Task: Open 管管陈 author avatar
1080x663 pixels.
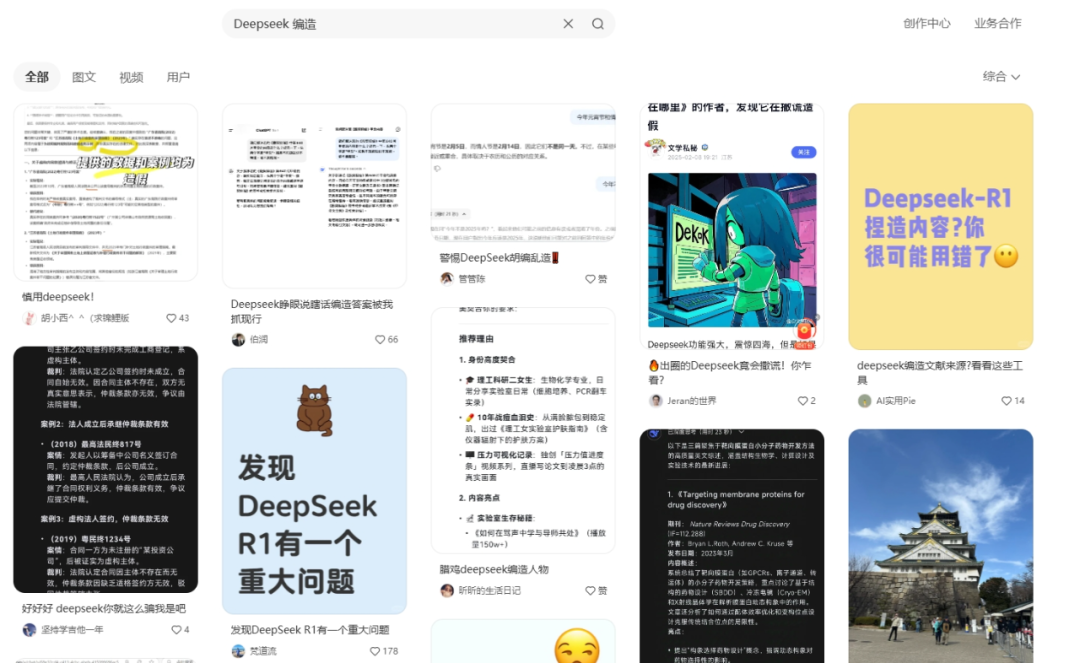Action: coord(447,279)
